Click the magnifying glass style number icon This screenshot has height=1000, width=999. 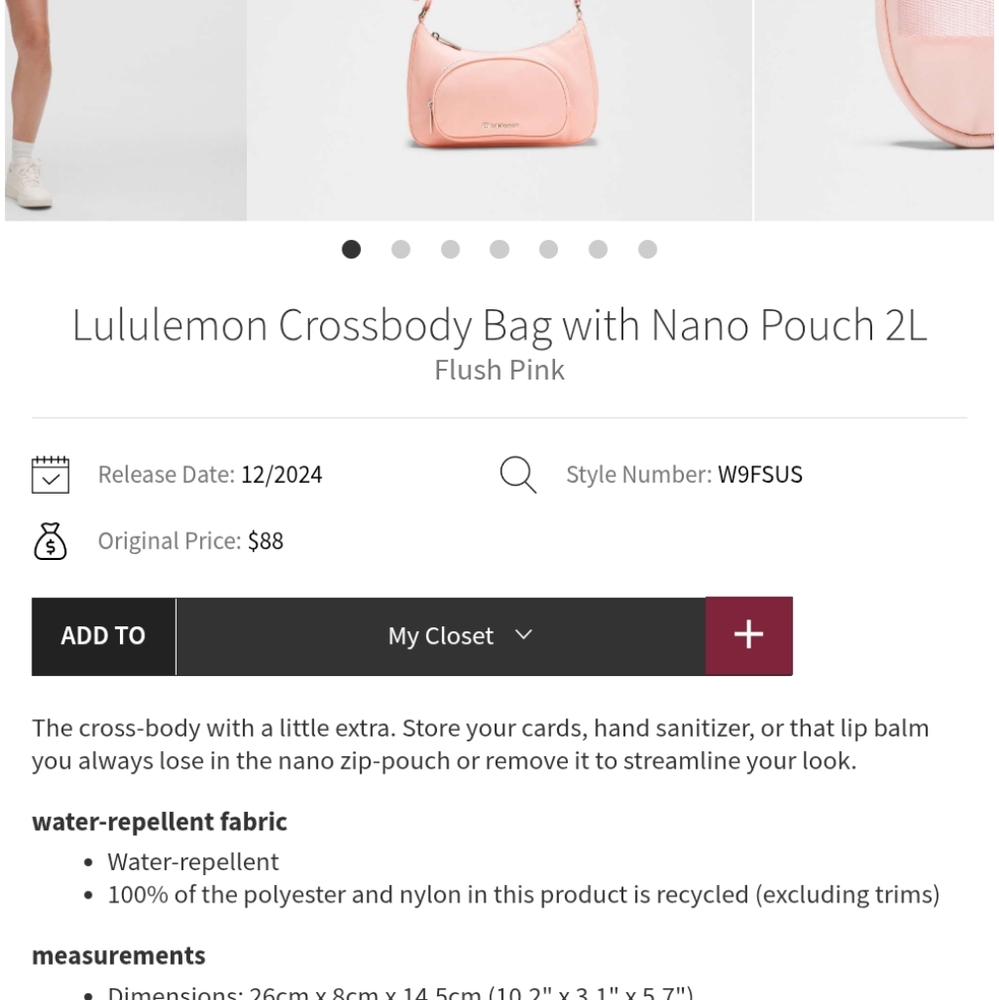click(x=518, y=475)
